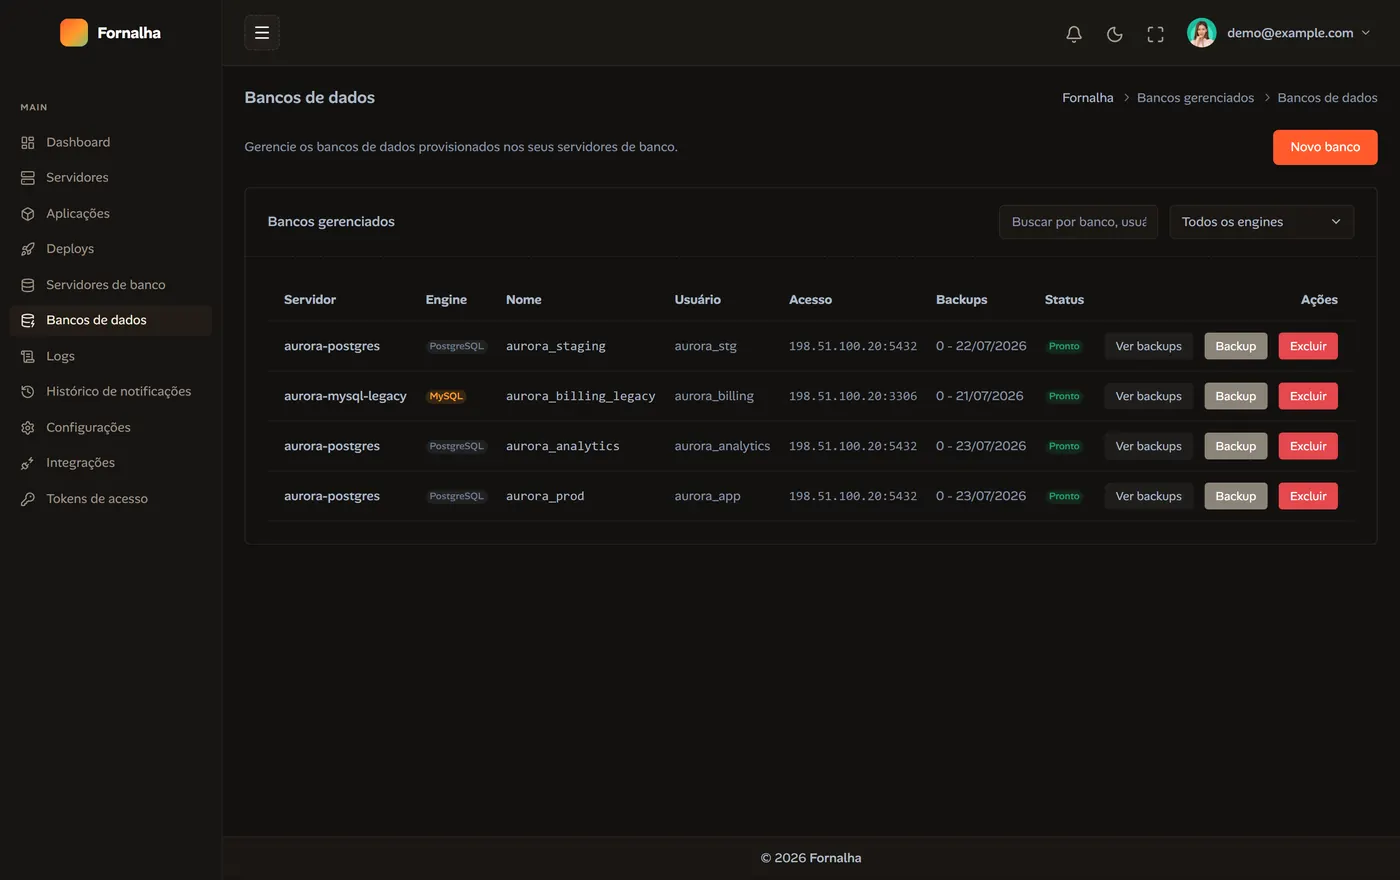Click the Novo banco button
The width and height of the screenshot is (1400, 880).
pos(1325,147)
